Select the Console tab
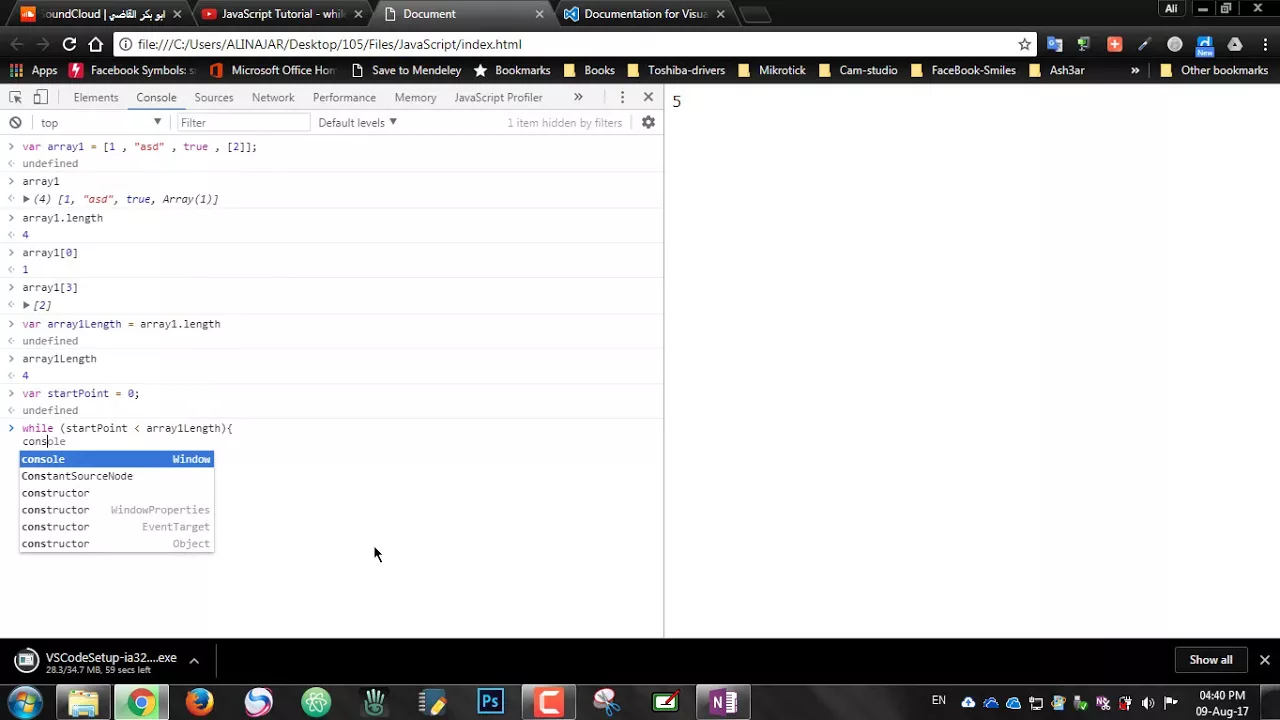The height and width of the screenshot is (720, 1280). pyautogui.click(x=156, y=97)
